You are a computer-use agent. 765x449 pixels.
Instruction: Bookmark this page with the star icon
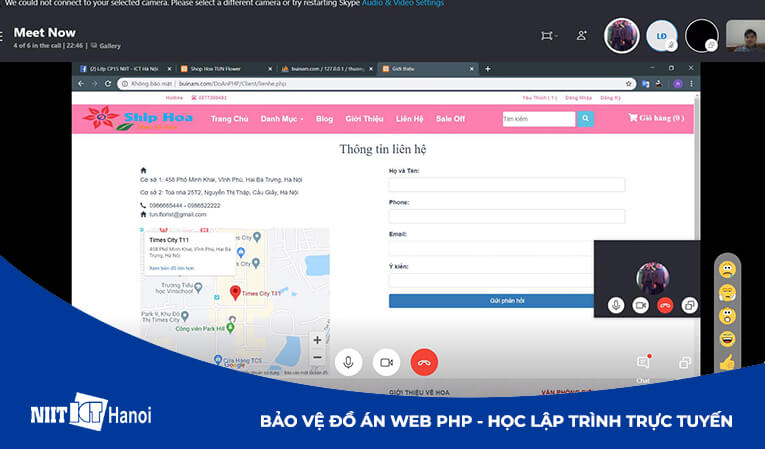[x=628, y=84]
